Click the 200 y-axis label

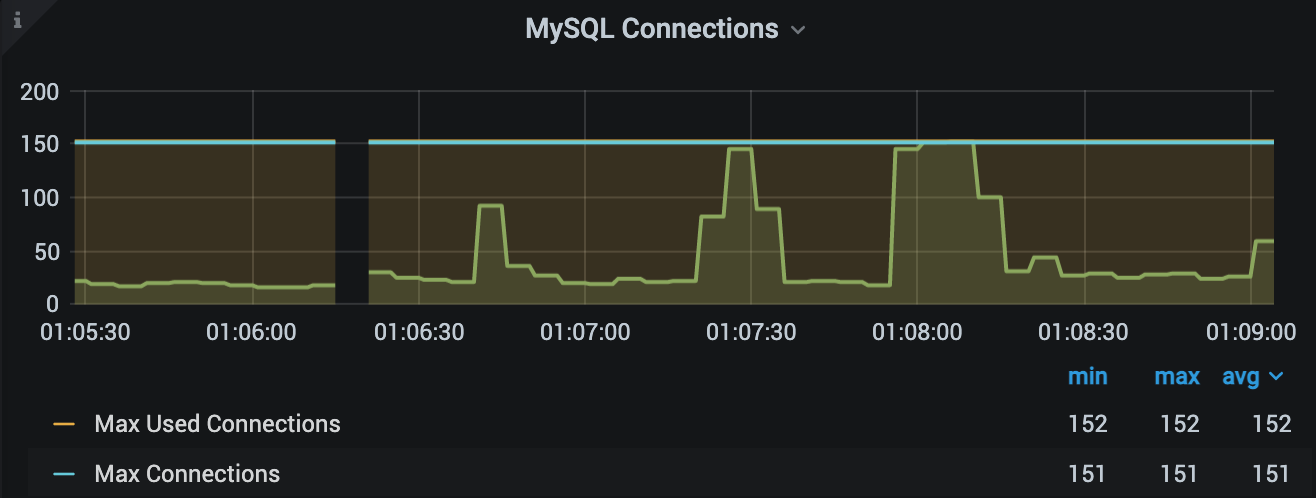click(40, 92)
